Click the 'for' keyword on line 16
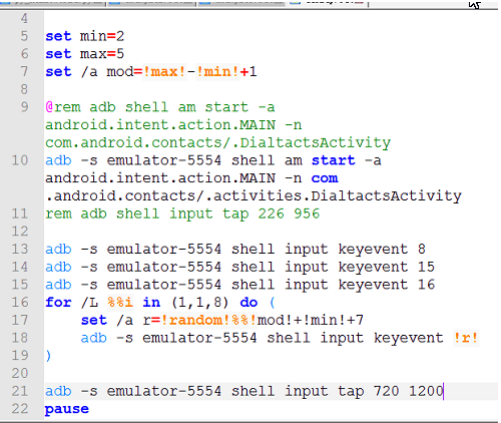 (x=58, y=302)
